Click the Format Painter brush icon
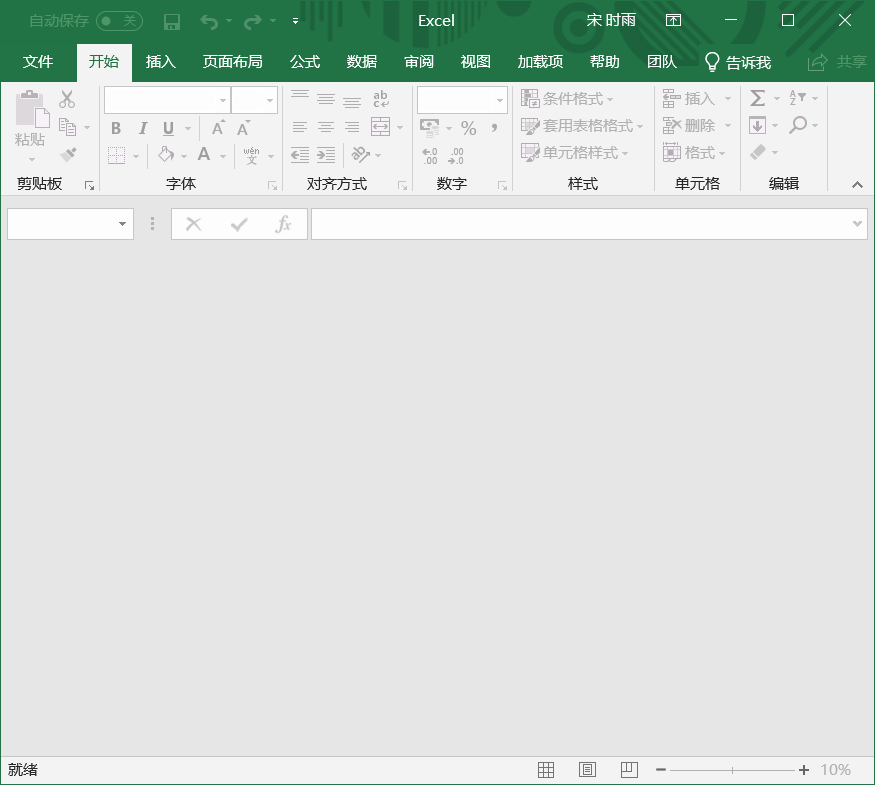This screenshot has height=785, width=875. (68, 154)
